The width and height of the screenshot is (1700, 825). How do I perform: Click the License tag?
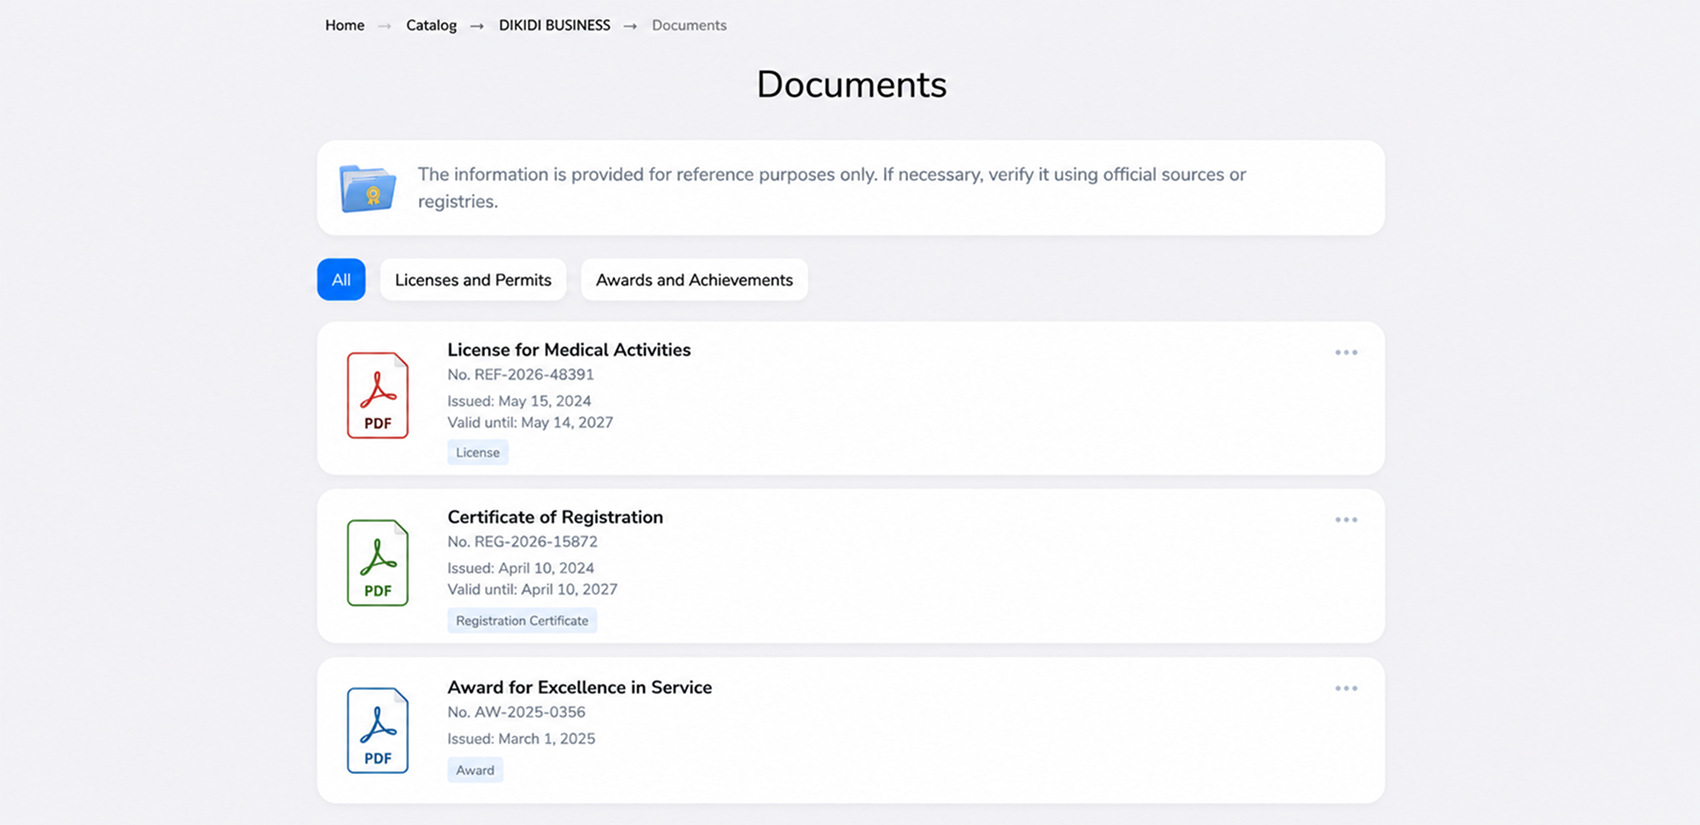(x=478, y=452)
